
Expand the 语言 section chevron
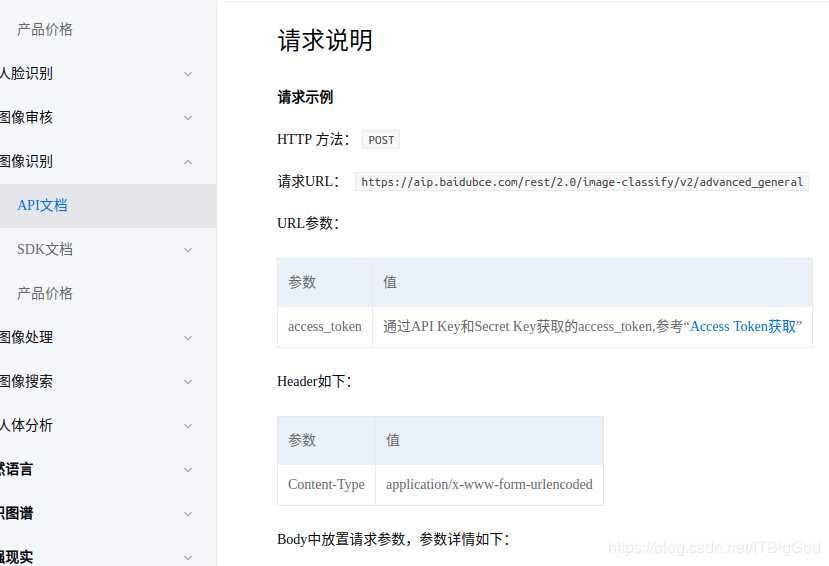[188, 470]
